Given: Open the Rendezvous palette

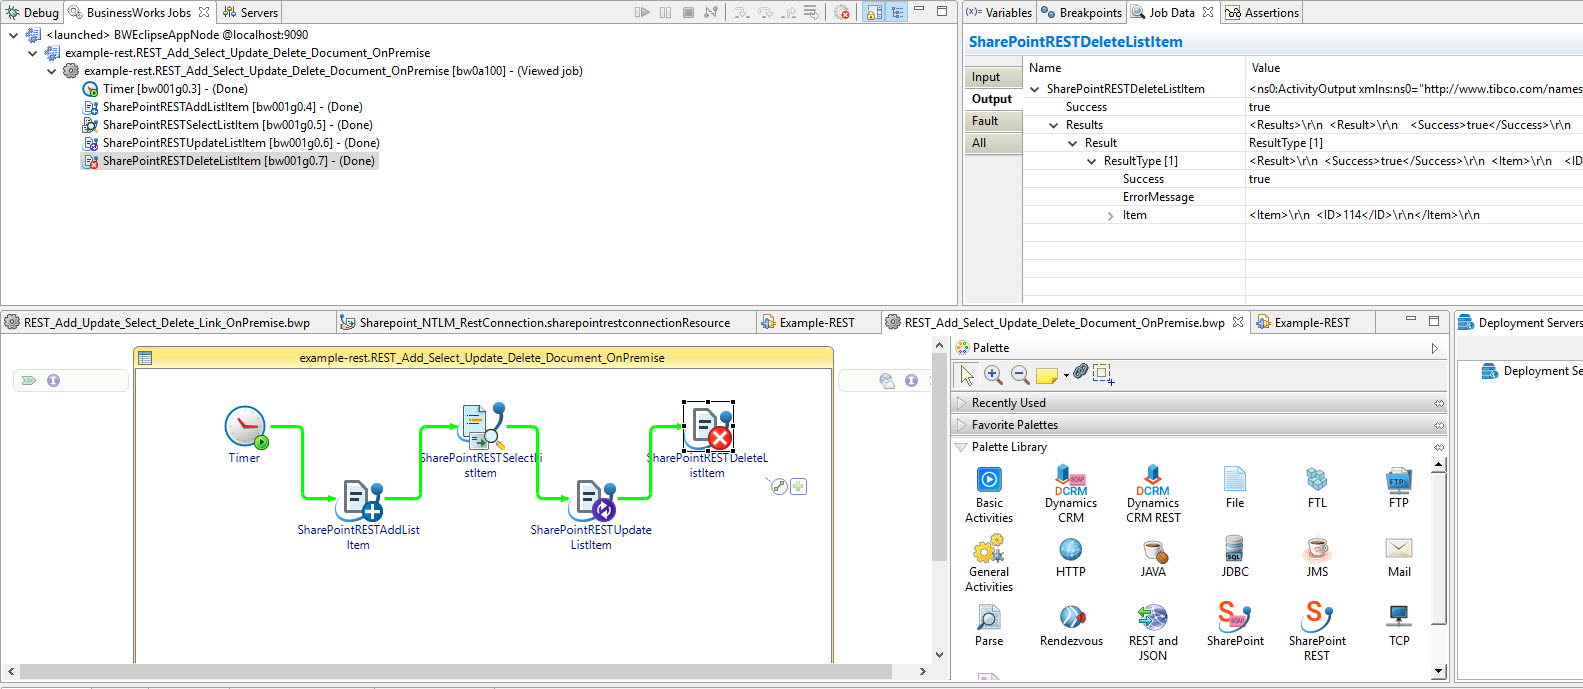Looking at the screenshot, I should pyautogui.click(x=1071, y=626).
